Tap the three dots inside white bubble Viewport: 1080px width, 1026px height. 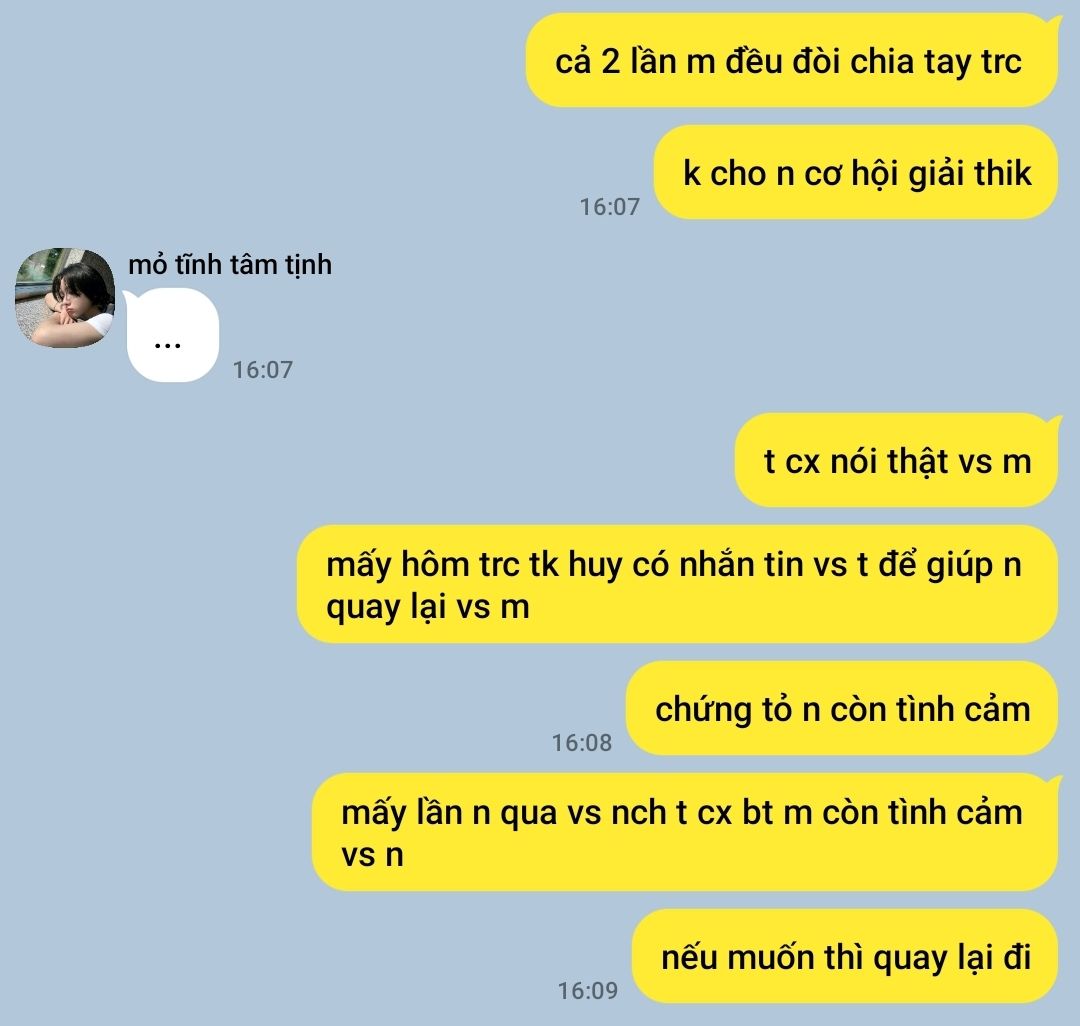click(167, 346)
